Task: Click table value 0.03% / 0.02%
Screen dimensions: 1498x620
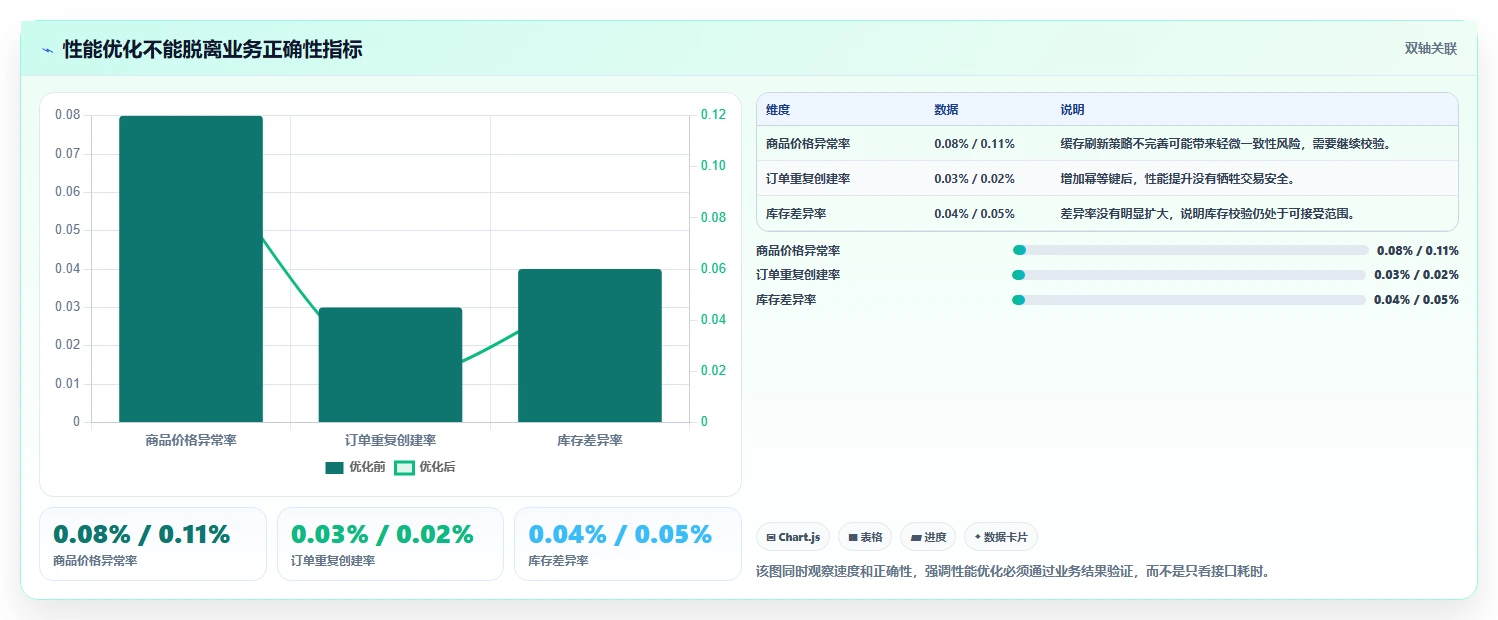Action: [x=974, y=179]
